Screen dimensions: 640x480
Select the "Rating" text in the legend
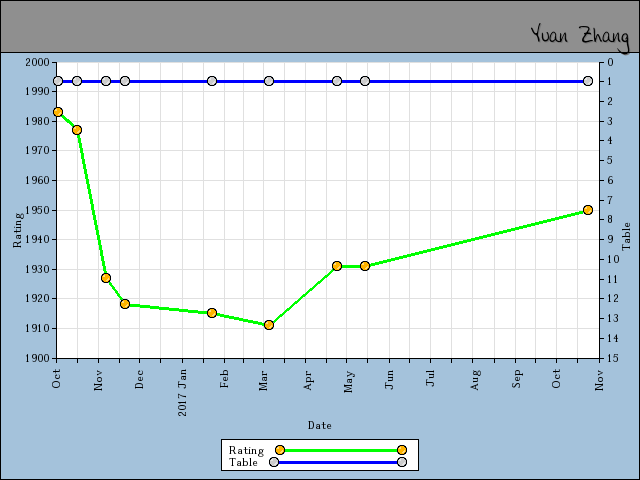246,450
